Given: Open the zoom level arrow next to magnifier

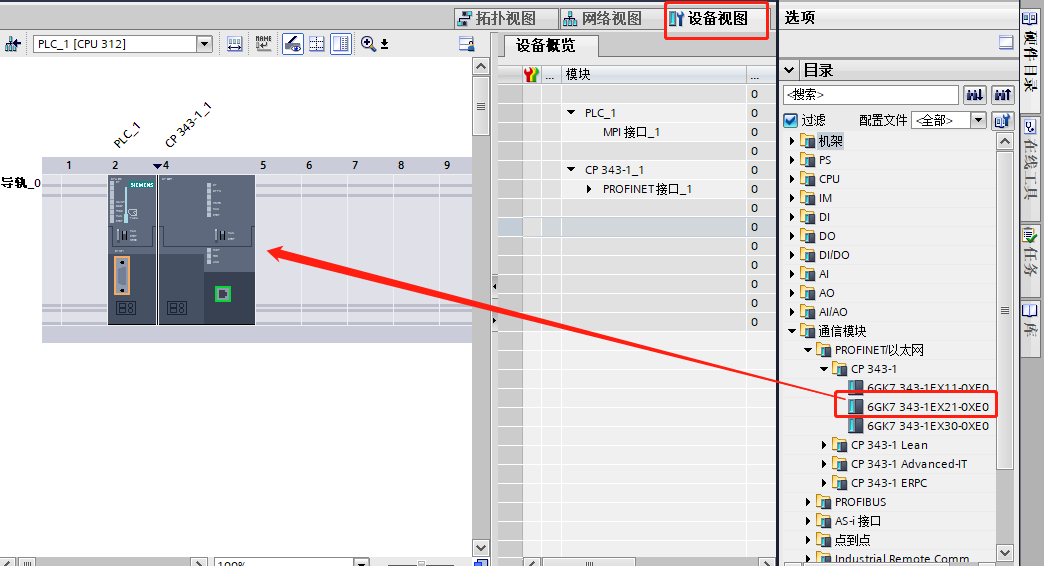Looking at the screenshot, I should [384, 45].
